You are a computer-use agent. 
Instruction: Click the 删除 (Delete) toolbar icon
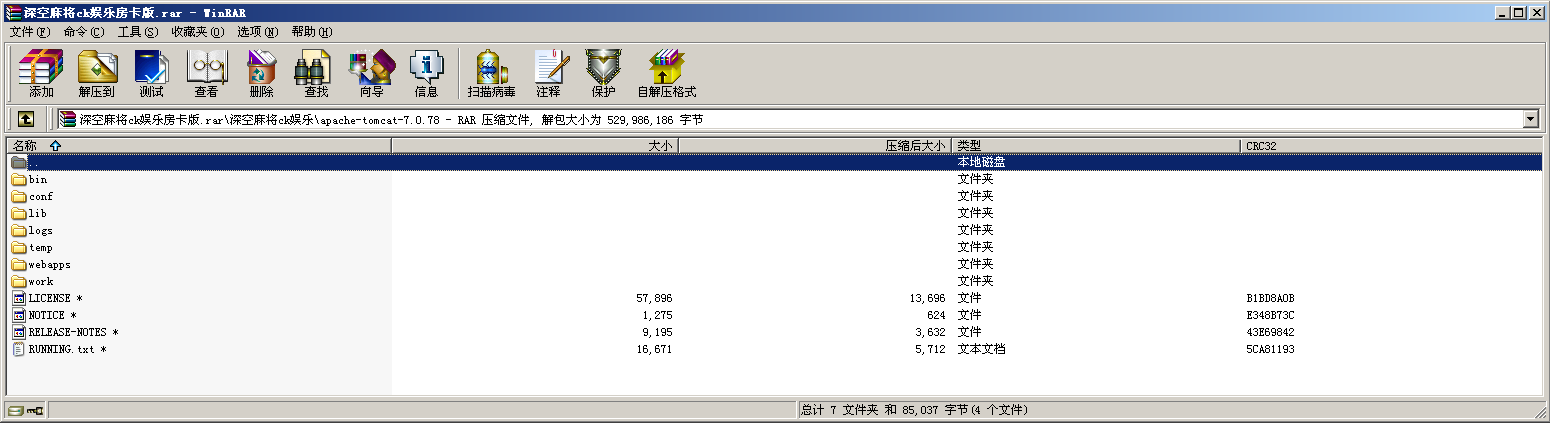point(261,74)
